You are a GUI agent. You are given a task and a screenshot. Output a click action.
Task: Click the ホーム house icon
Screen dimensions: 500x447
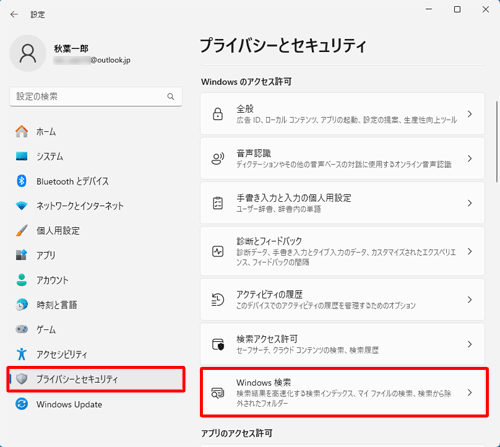[x=22, y=131]
